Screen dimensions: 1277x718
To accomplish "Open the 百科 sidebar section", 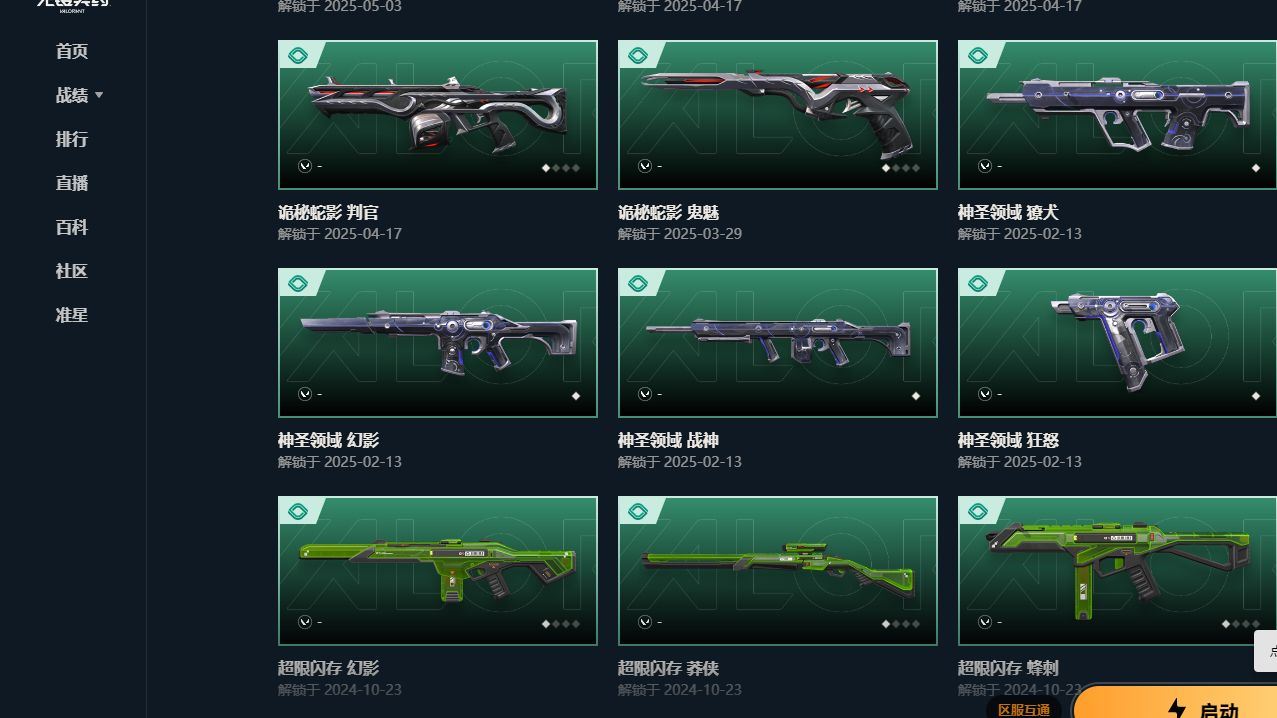I will 72,227.
